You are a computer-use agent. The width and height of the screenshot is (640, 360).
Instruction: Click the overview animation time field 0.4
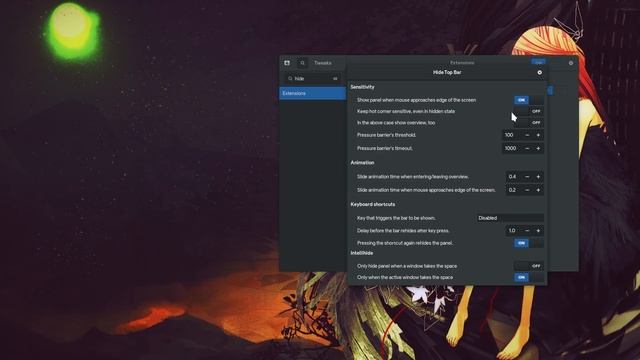pyautogui.click(x=513, y=177)
